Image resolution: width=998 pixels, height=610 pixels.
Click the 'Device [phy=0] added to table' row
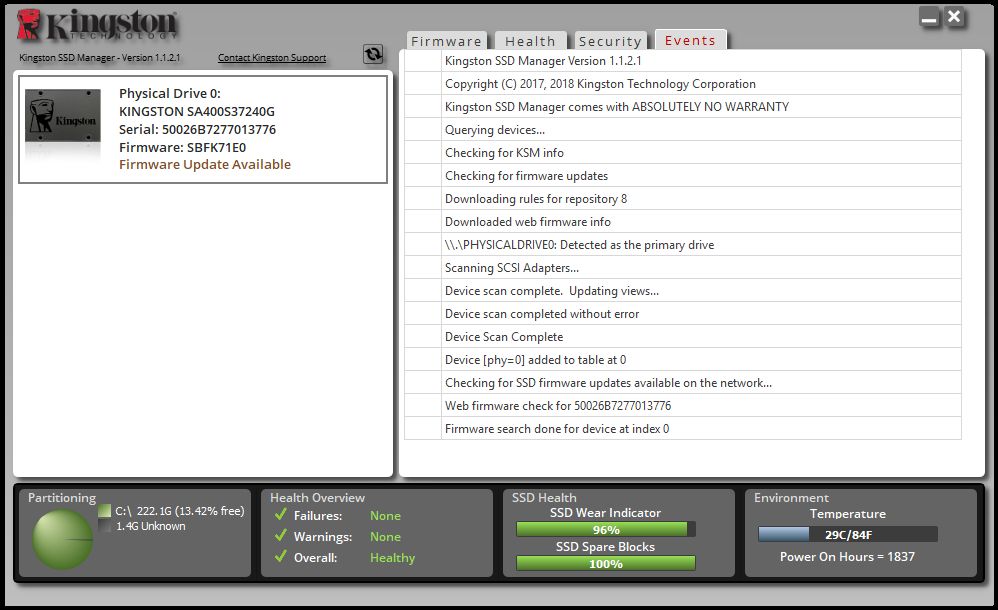click(682, 359)
